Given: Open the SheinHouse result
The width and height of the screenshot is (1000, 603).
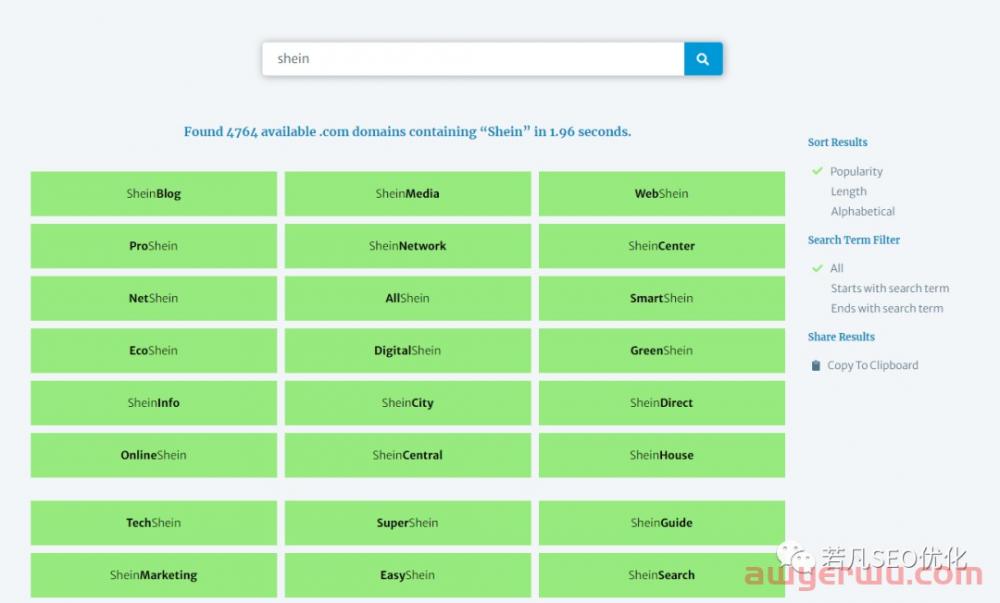Looking at the screenshot, I should [x=662, y=455].
